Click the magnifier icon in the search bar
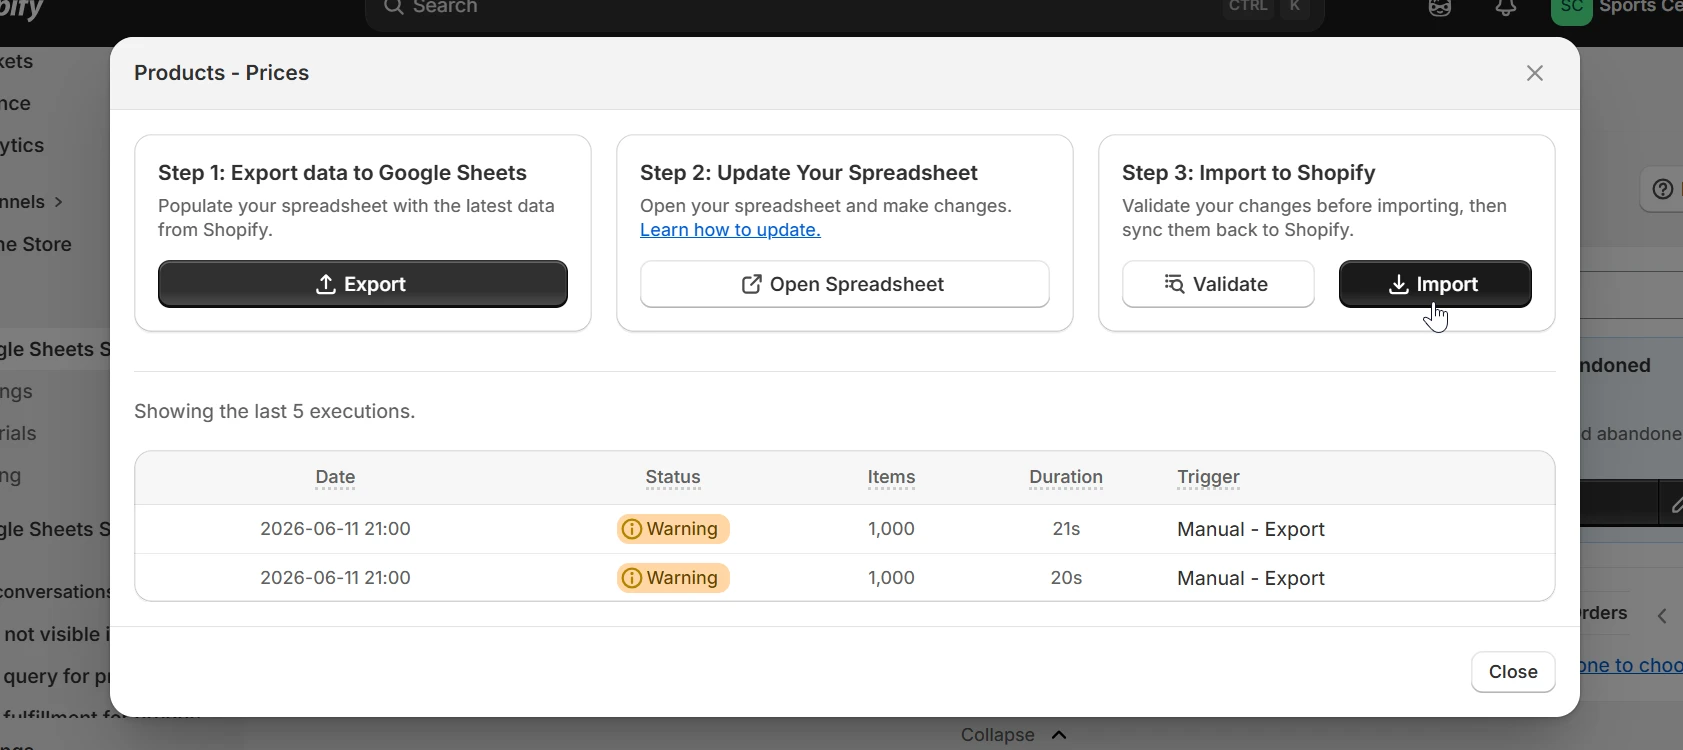 click(394, 8)
